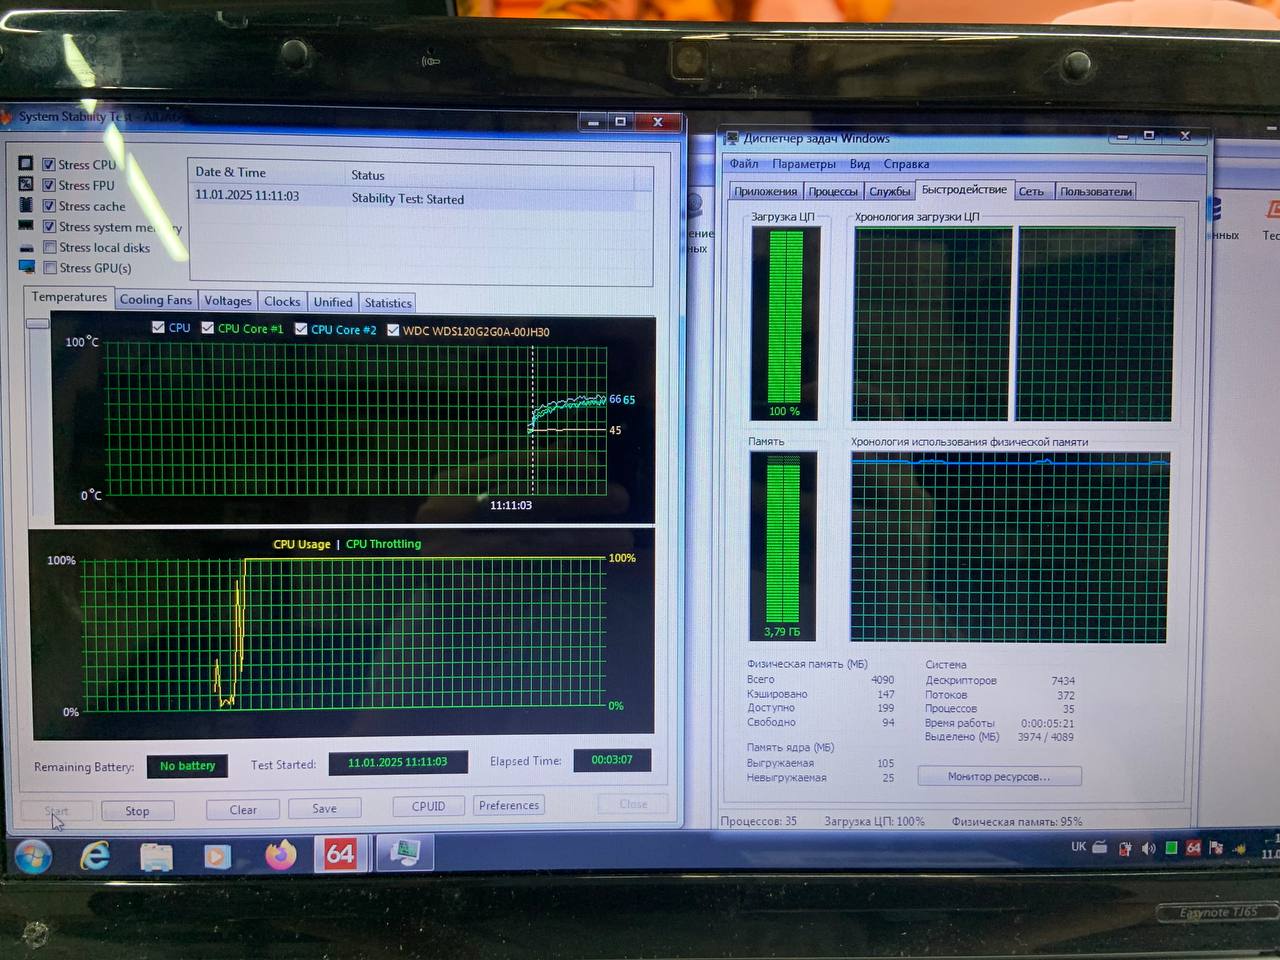Click the flame icon in the System Stability Test title bar

[x=5, y=116]
